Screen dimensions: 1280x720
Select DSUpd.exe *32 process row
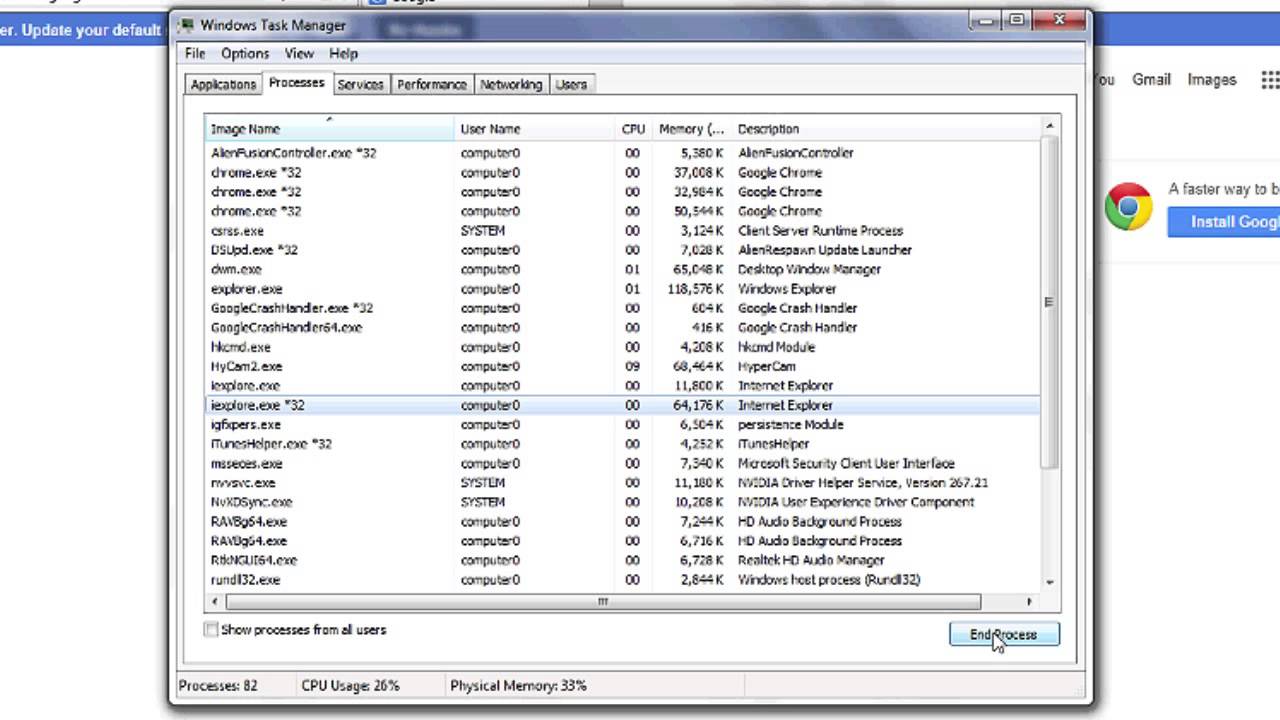coord(622,250)
